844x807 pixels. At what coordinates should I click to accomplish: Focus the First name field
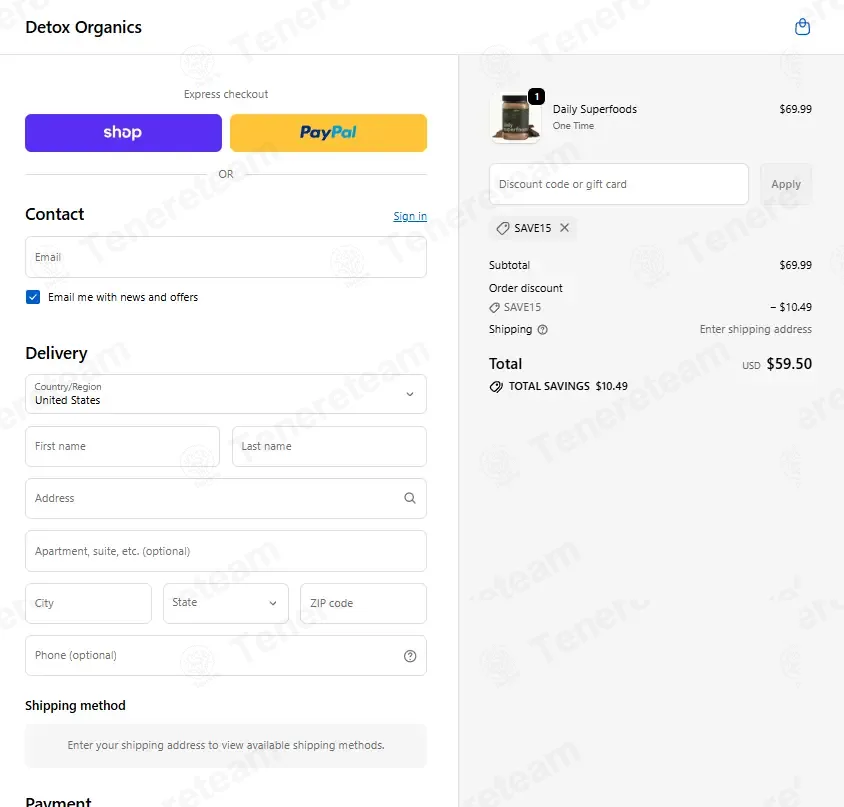click(122, 446)
